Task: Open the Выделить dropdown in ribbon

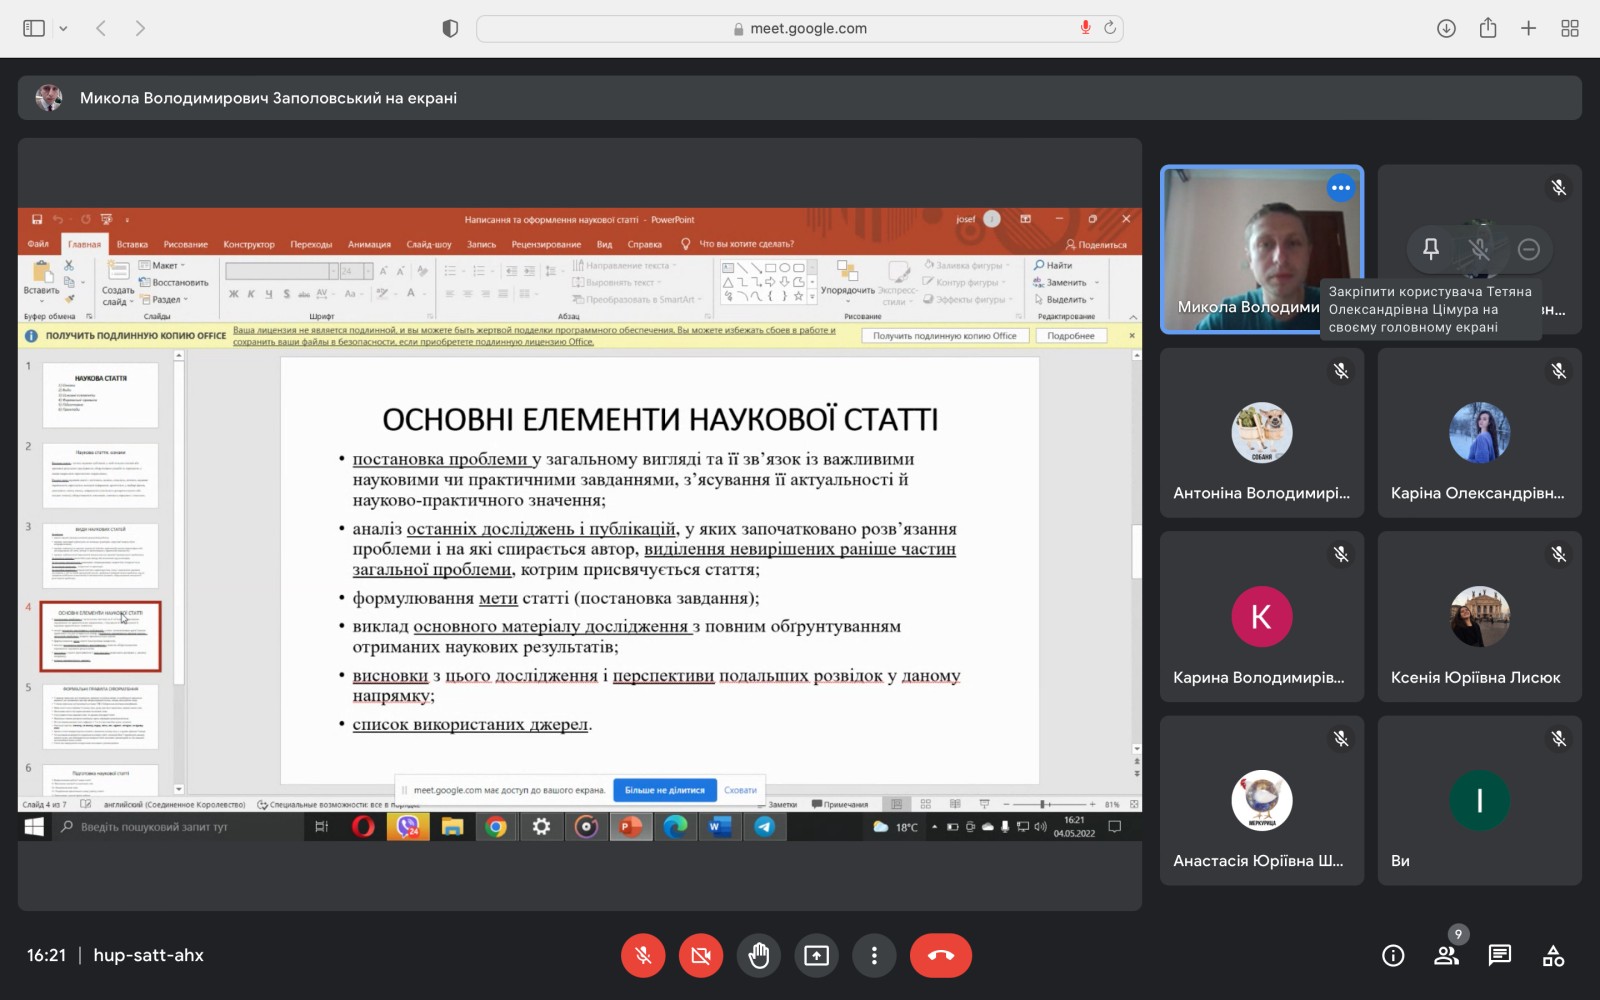Action: [x=1065, y=299]
